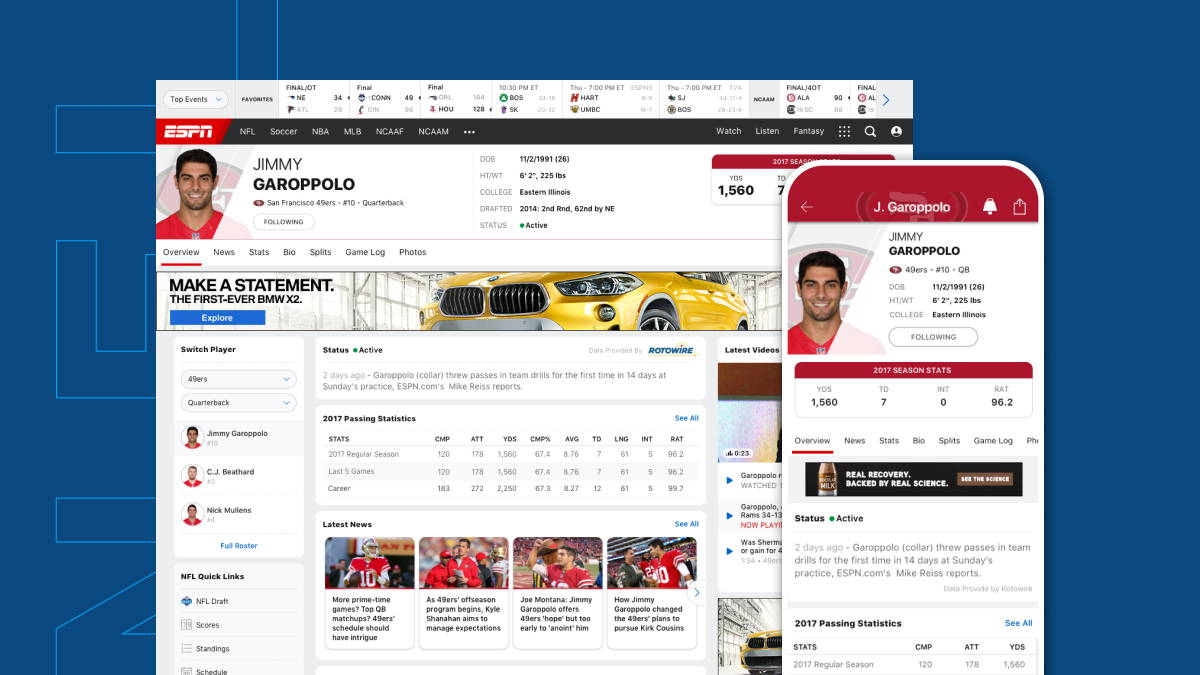Open the 'More prime-time games' news card

[x=370, y=593]
